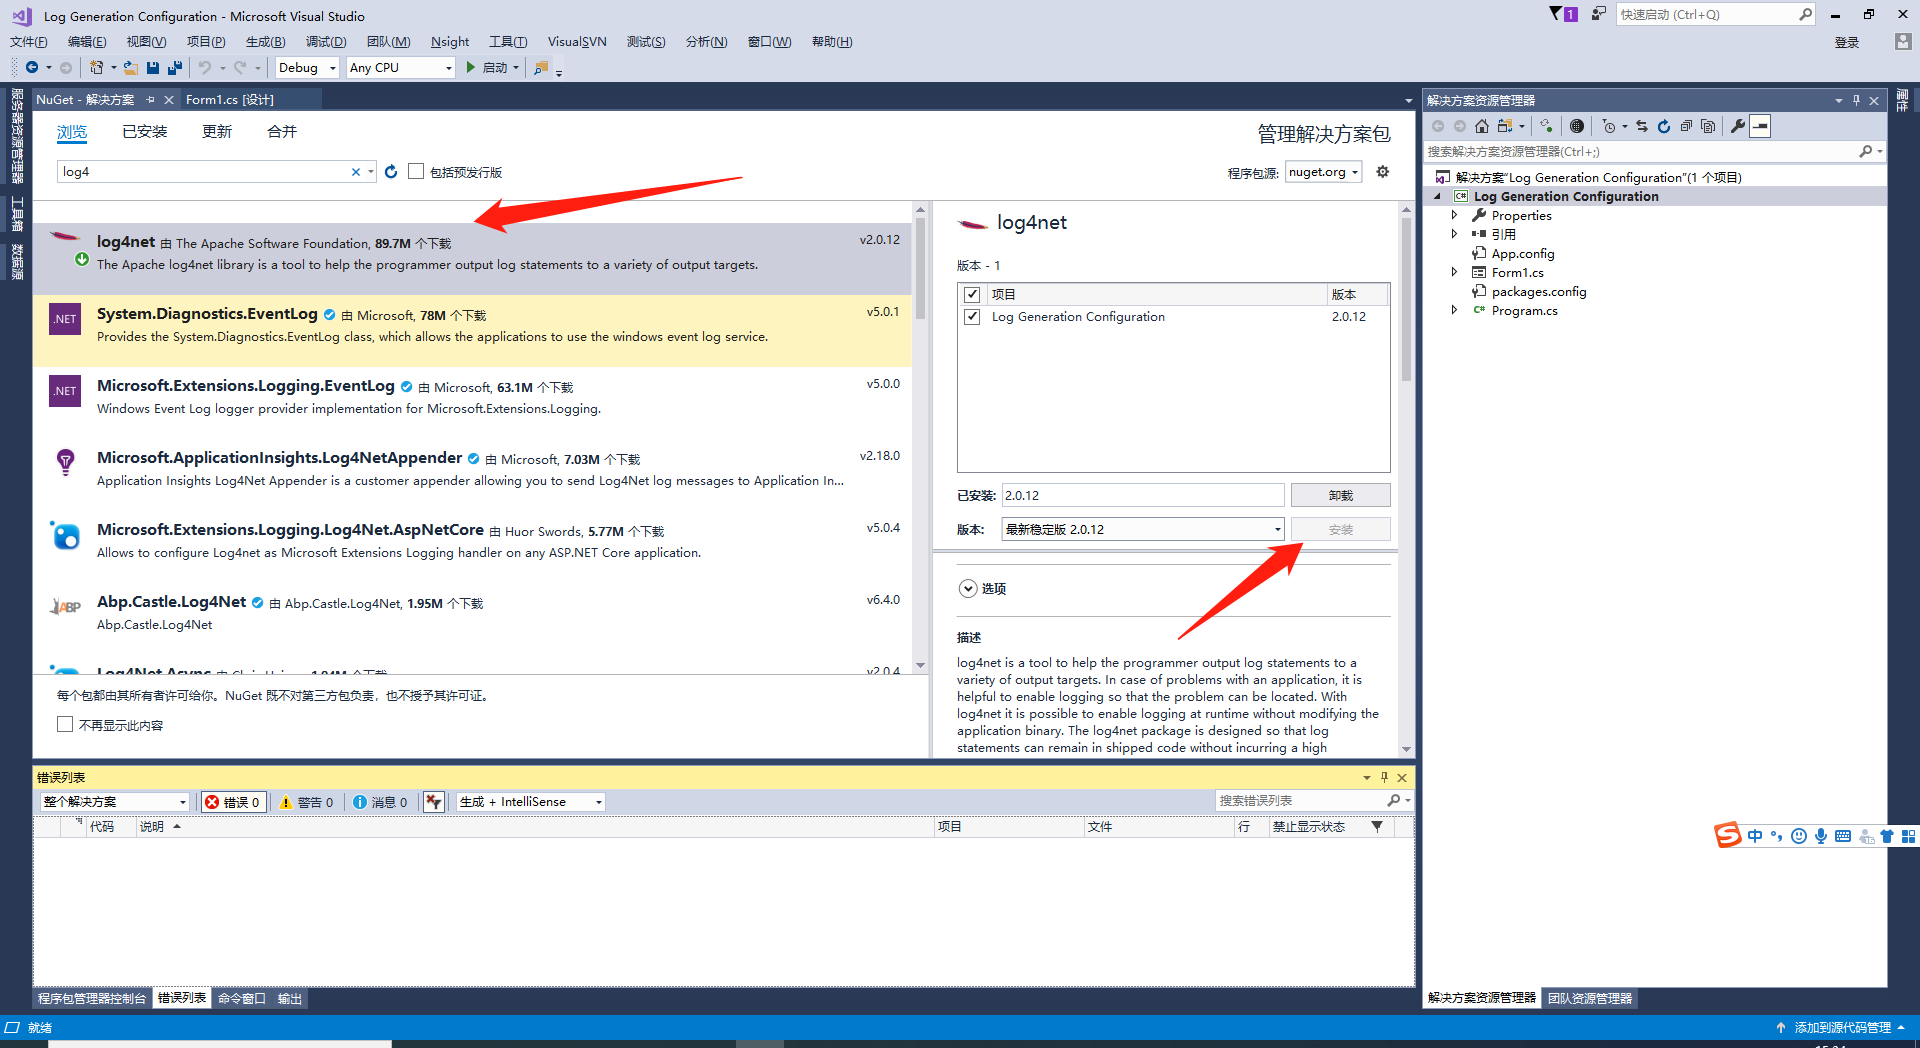The width and height of the screenshot is (1920, 1048).
Task: Open Properties wrench icon in Solution Explorer
Action: (1738, 126)
